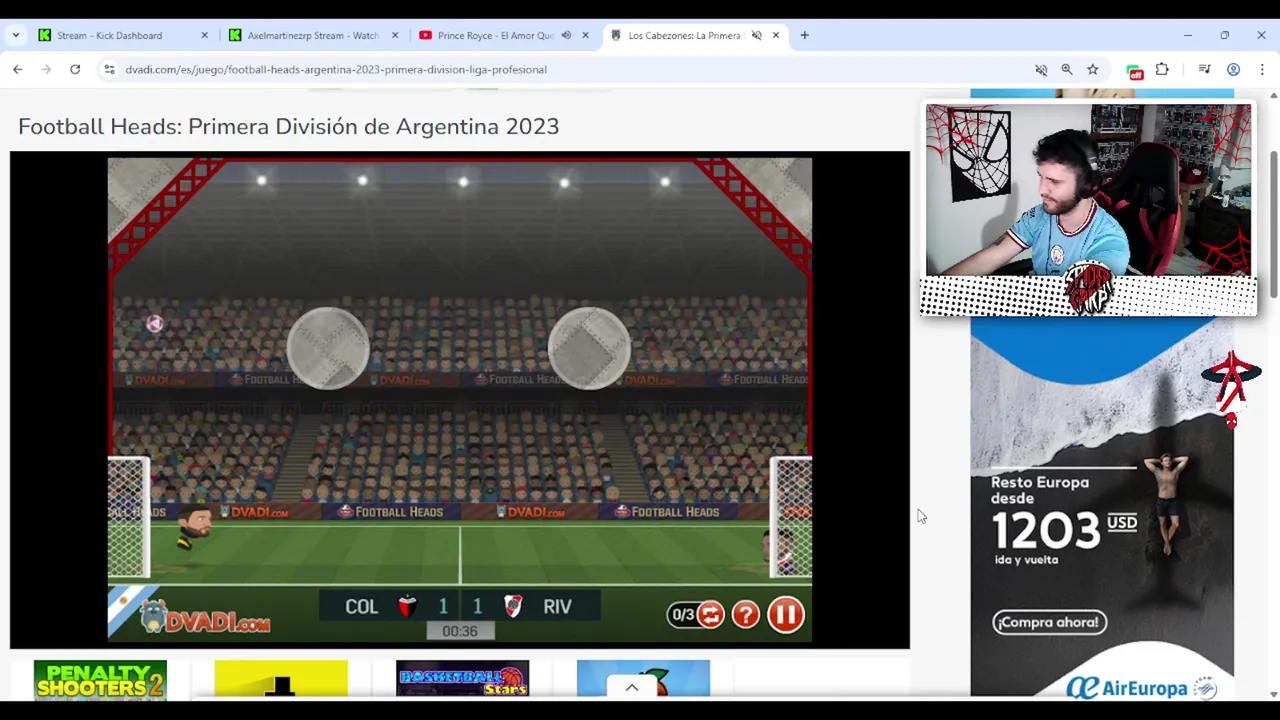Bookmark this page with the star icon
Viewport: 1280px width, 720px height.
tap(1092, 69)
